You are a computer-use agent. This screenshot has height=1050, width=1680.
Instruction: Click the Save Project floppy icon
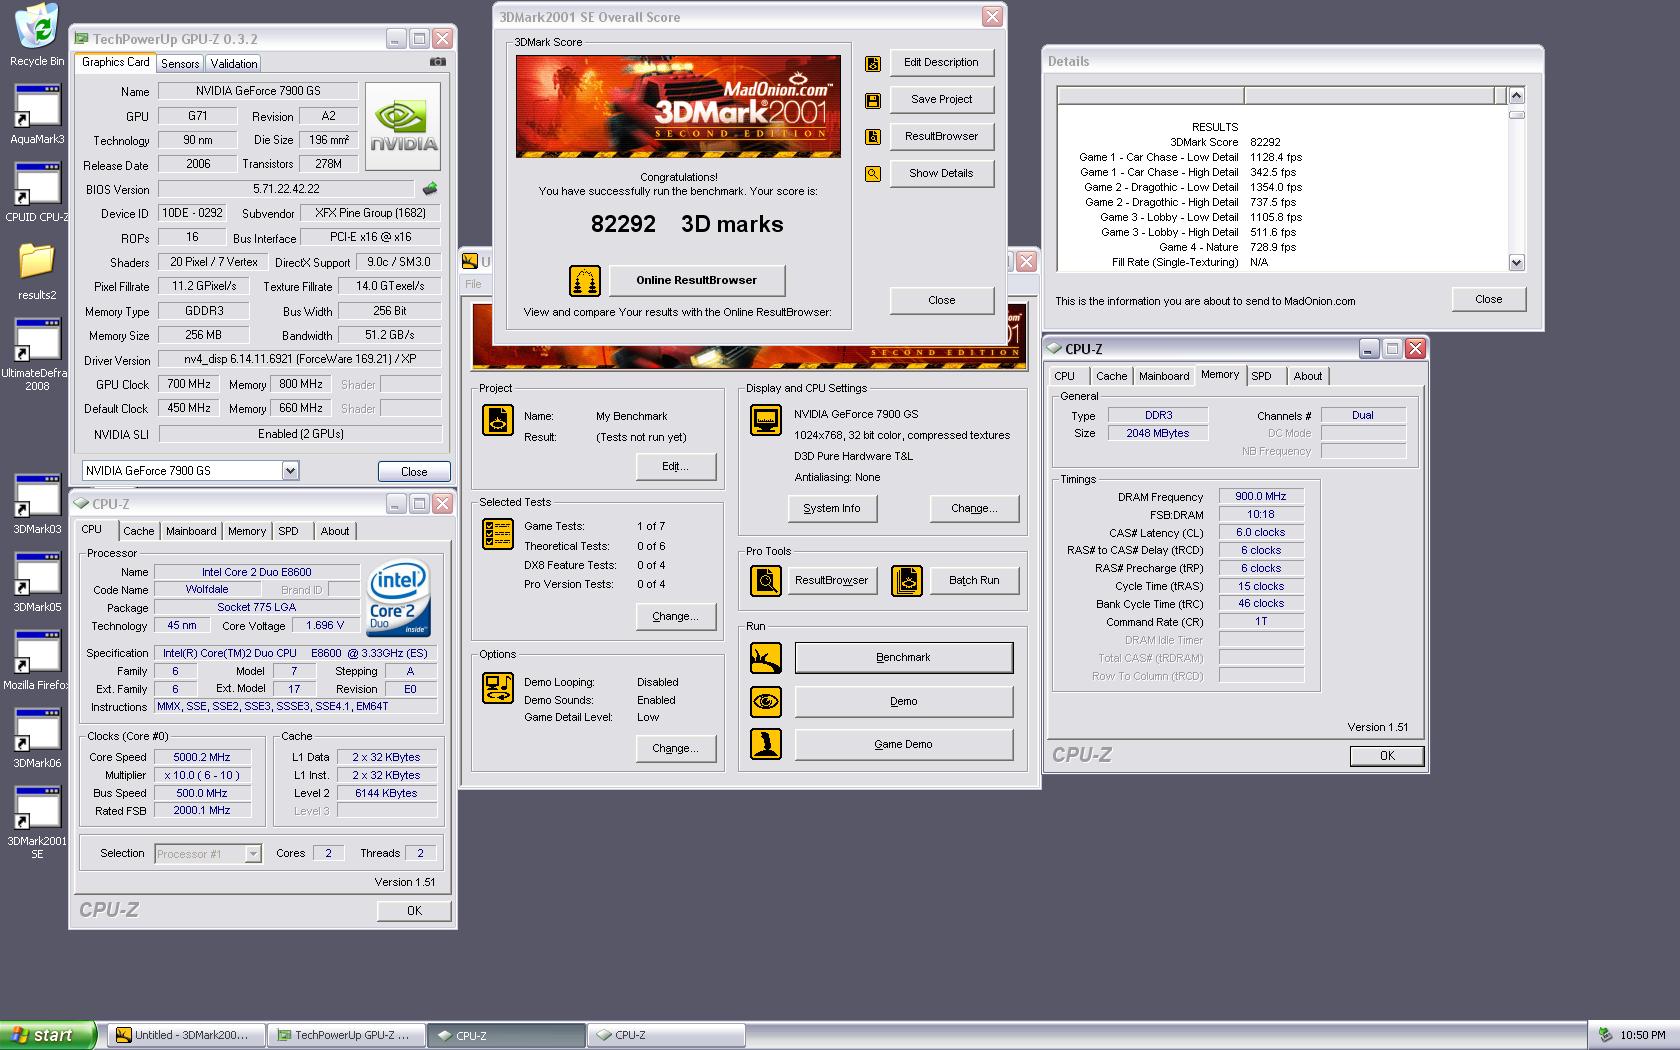(873, 100)
